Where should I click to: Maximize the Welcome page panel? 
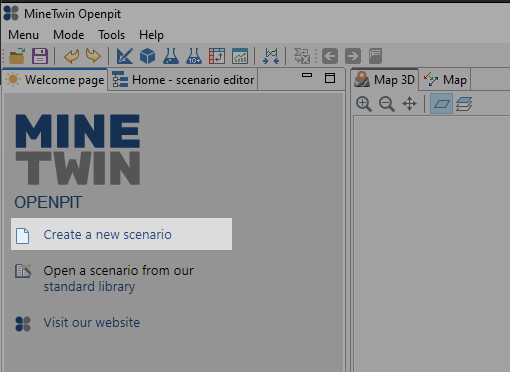point(330,78)
